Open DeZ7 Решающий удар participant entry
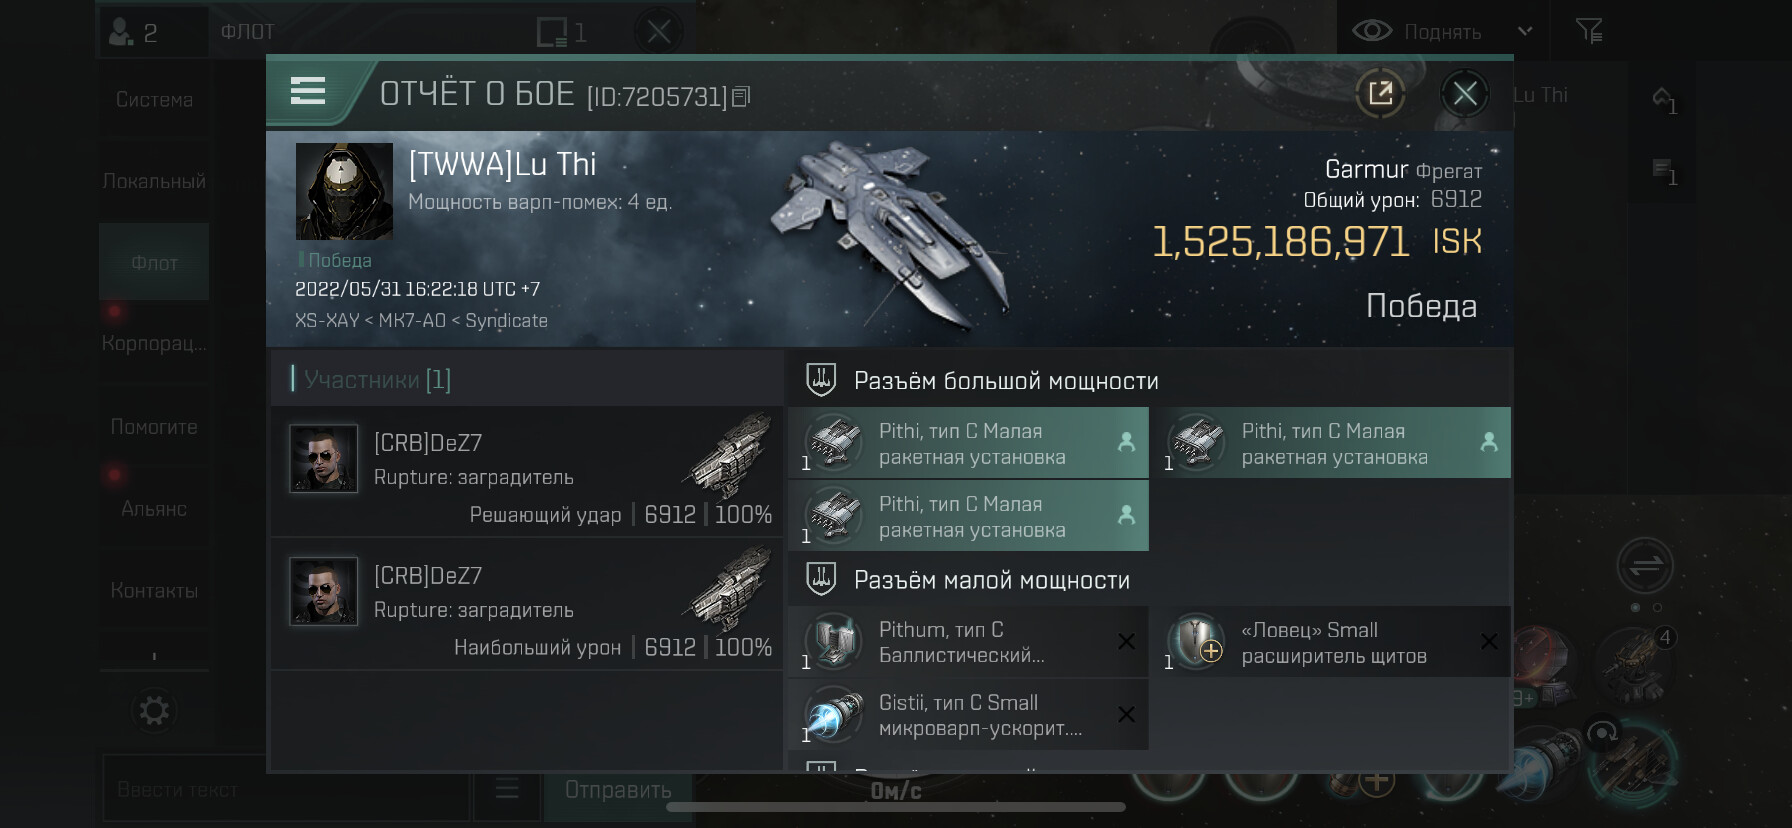Image resolution: width=1792 pixels, height=828 pixels. click(x=527, y=471)
